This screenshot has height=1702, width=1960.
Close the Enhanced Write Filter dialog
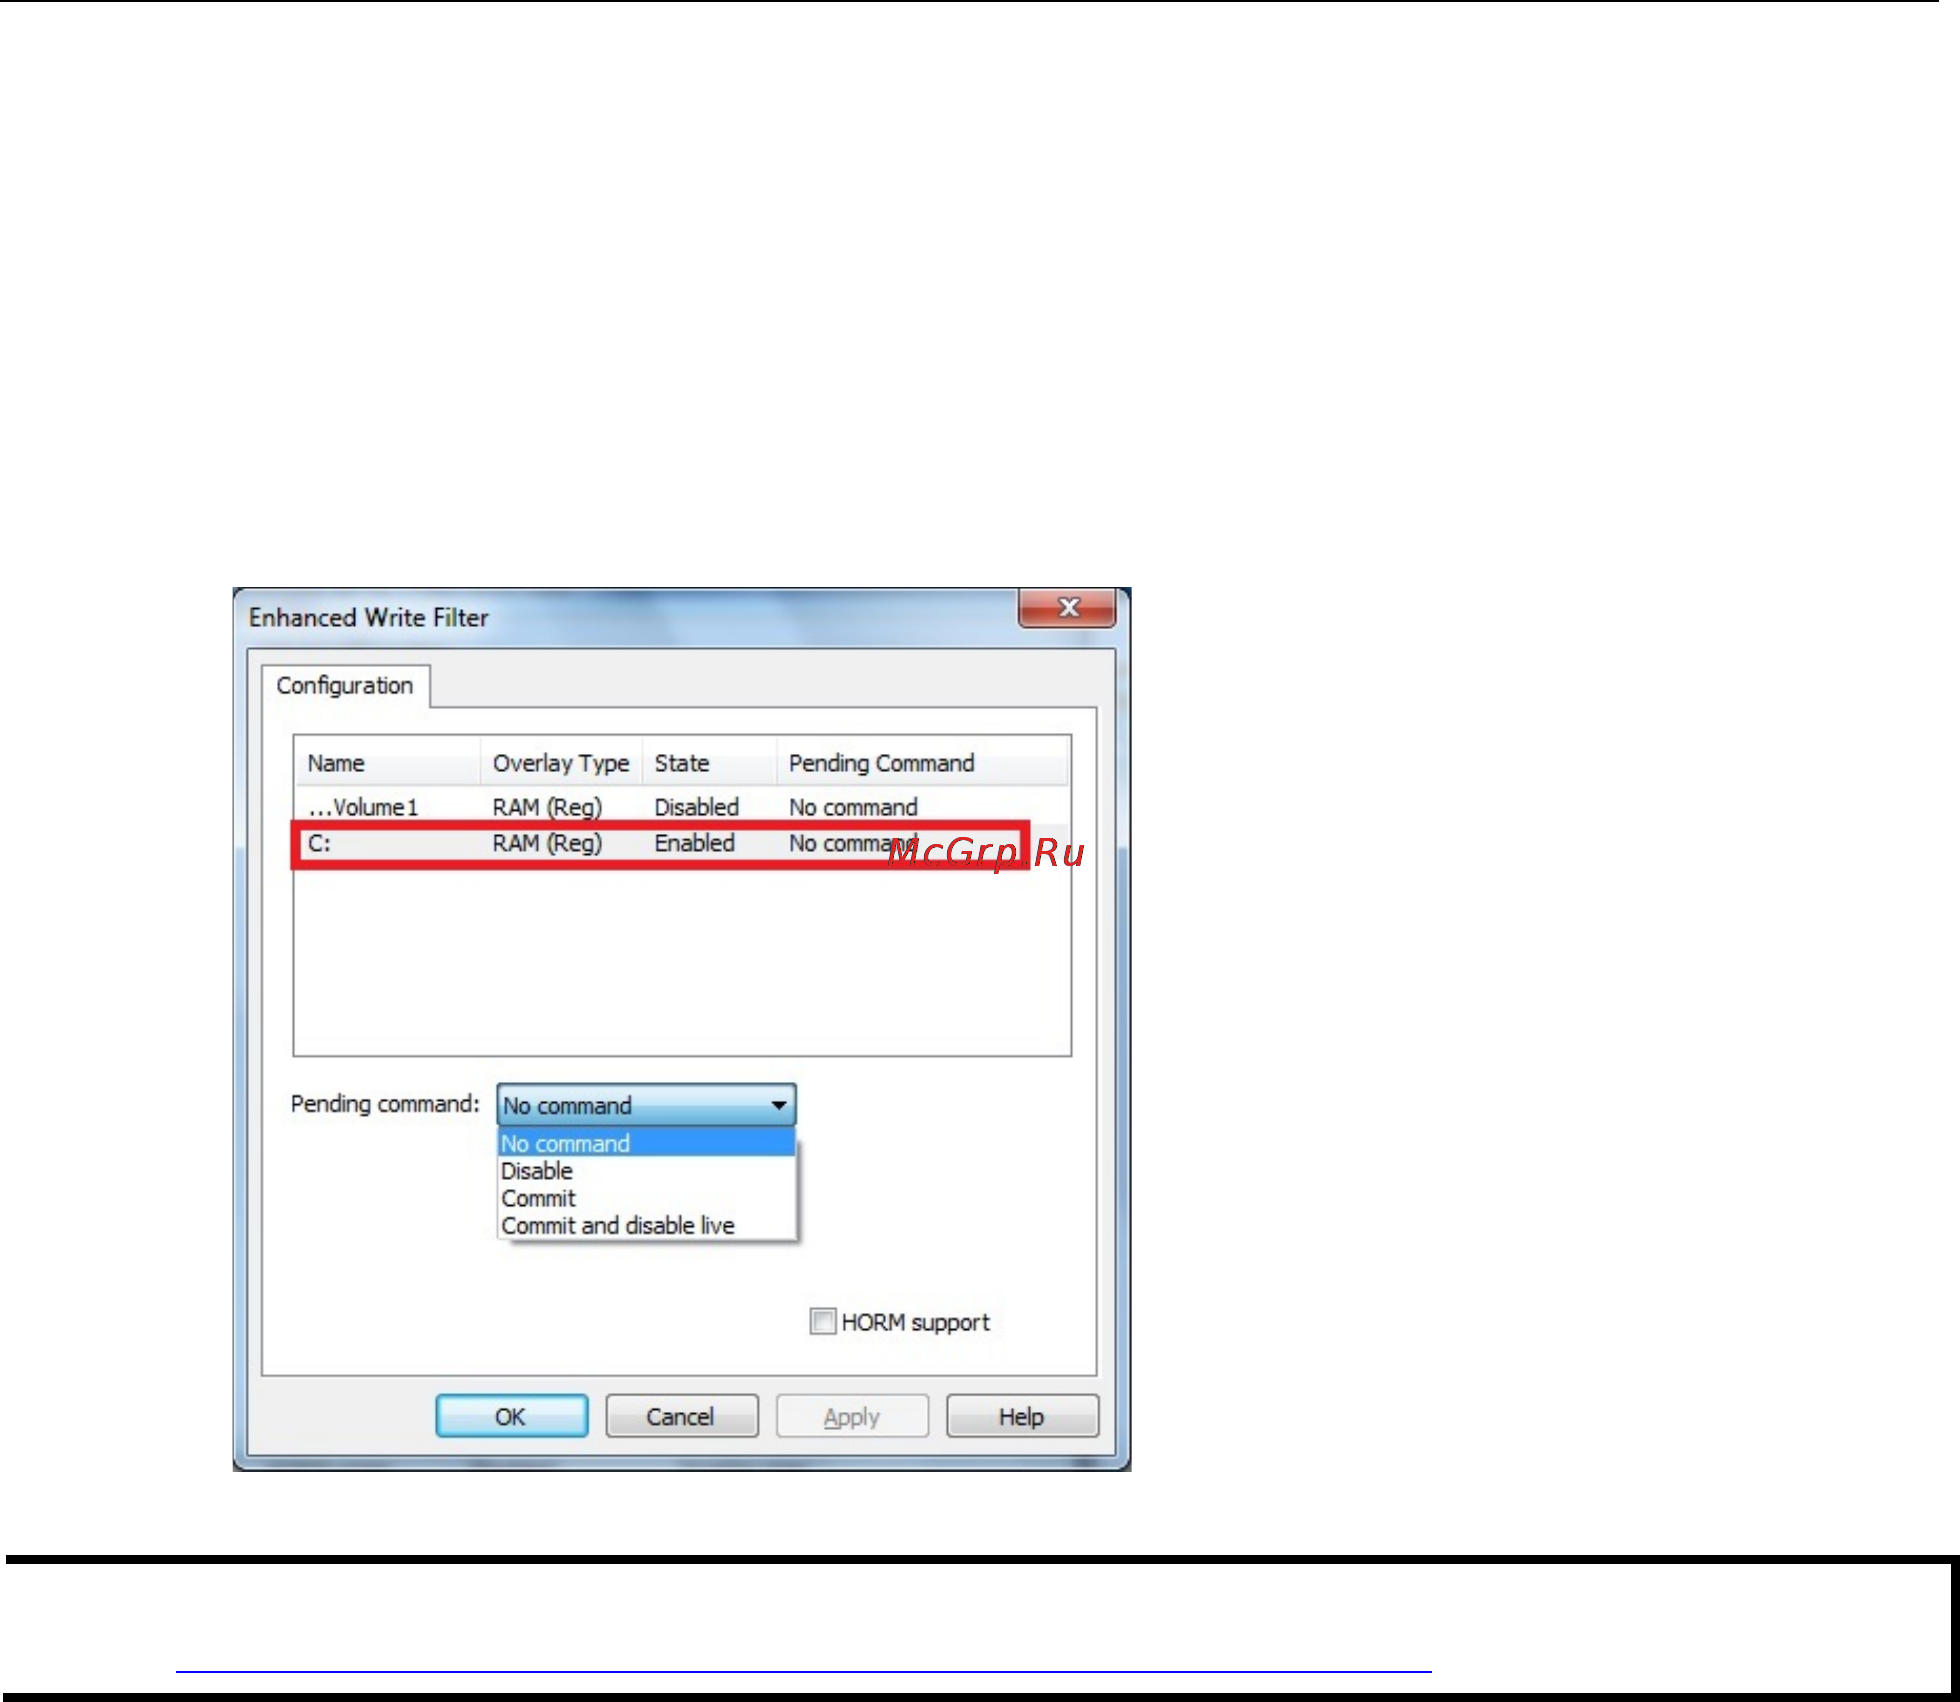point(1067,607)
